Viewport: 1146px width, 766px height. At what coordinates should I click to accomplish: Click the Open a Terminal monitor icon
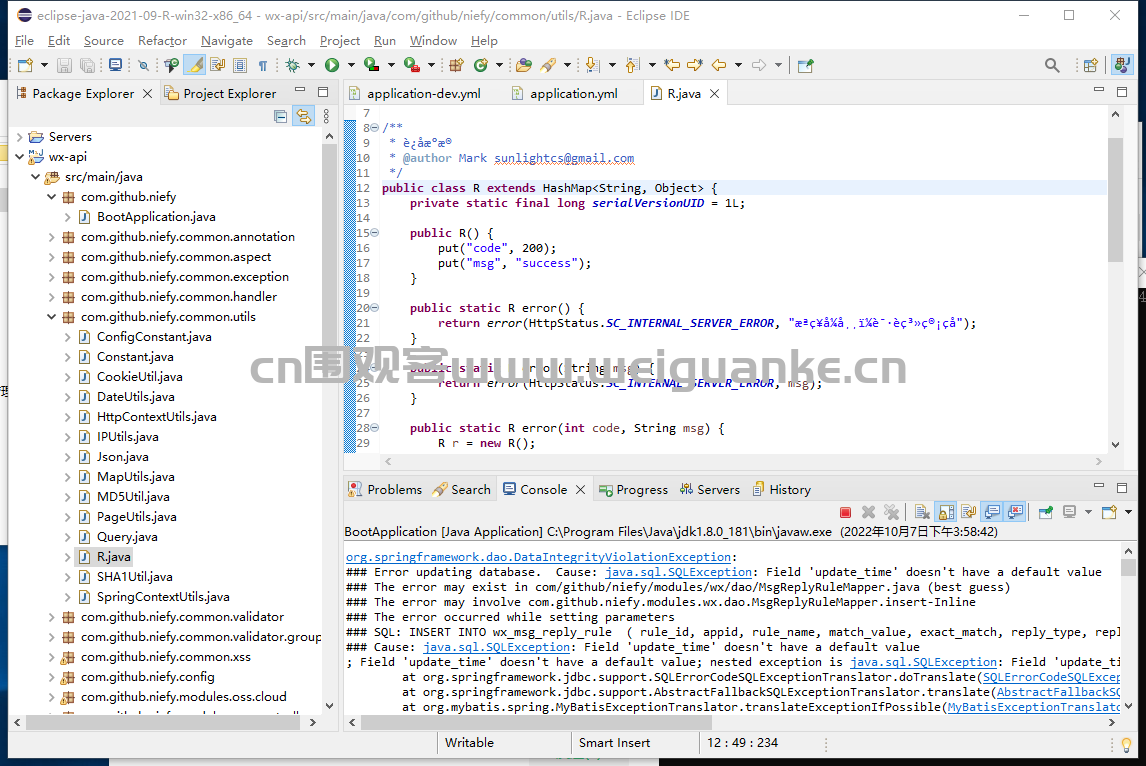click(x=115, y=66)
